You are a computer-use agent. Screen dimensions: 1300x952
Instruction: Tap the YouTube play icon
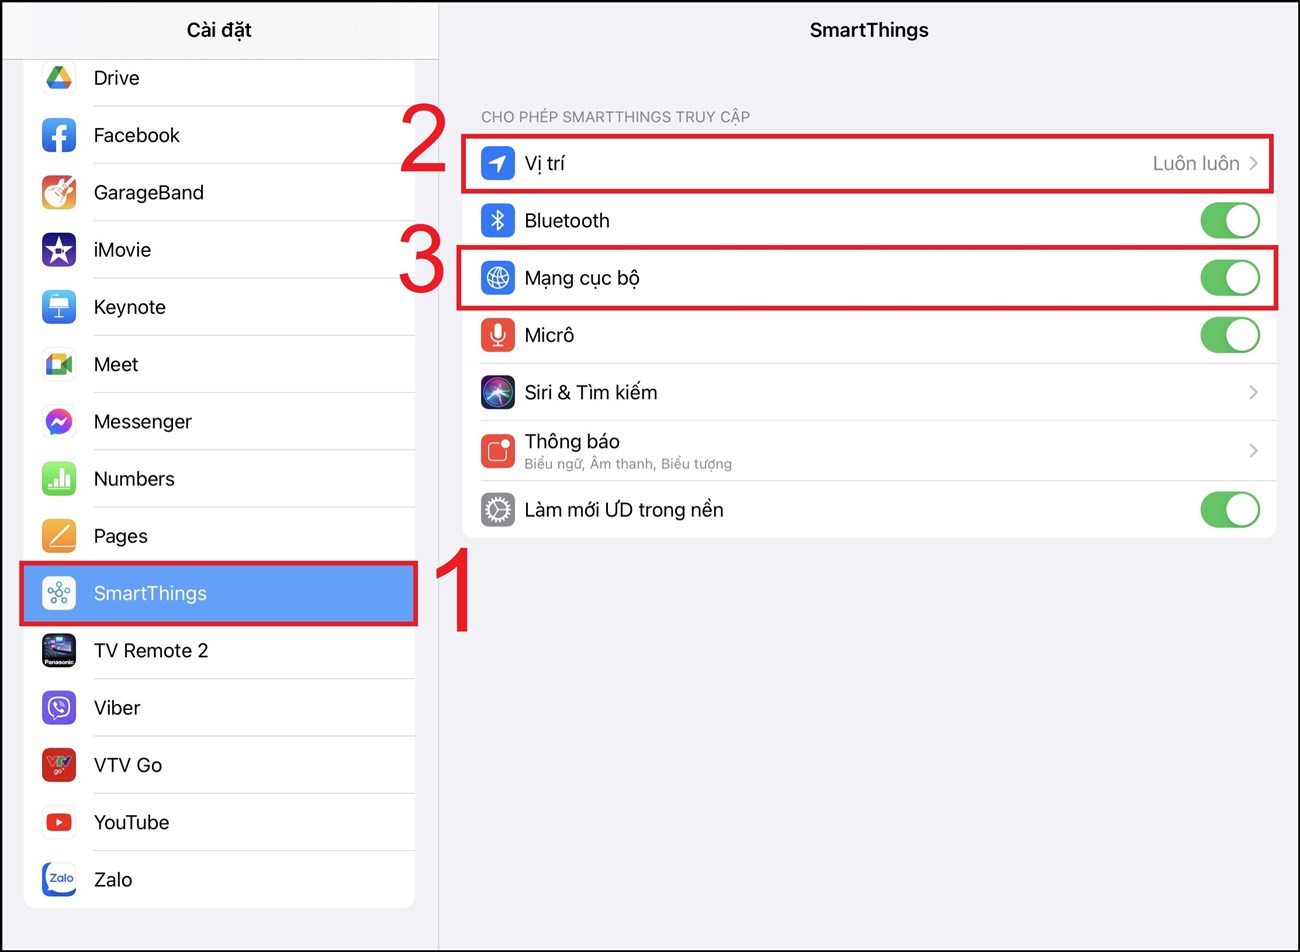[59, 822]
